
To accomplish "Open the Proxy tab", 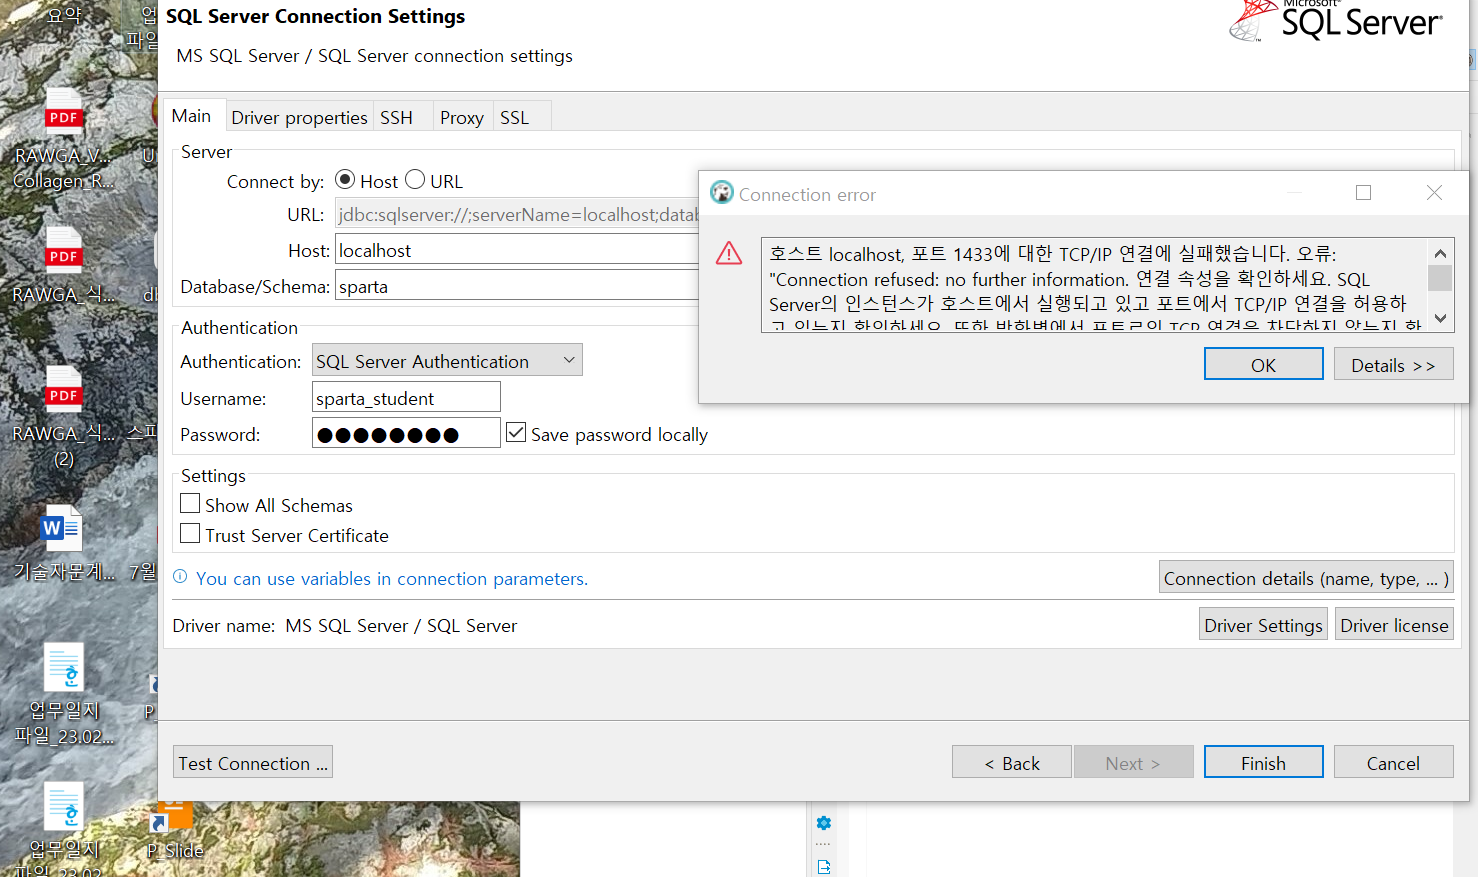I will tap(462, 117).
